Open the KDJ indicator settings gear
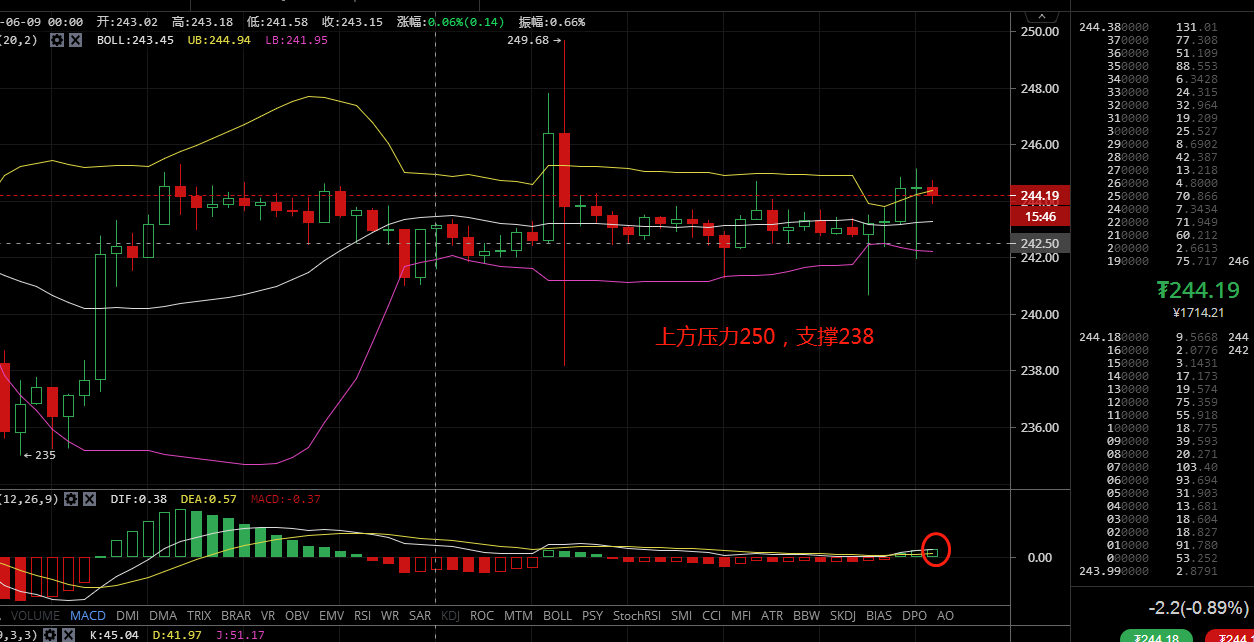 51,633
